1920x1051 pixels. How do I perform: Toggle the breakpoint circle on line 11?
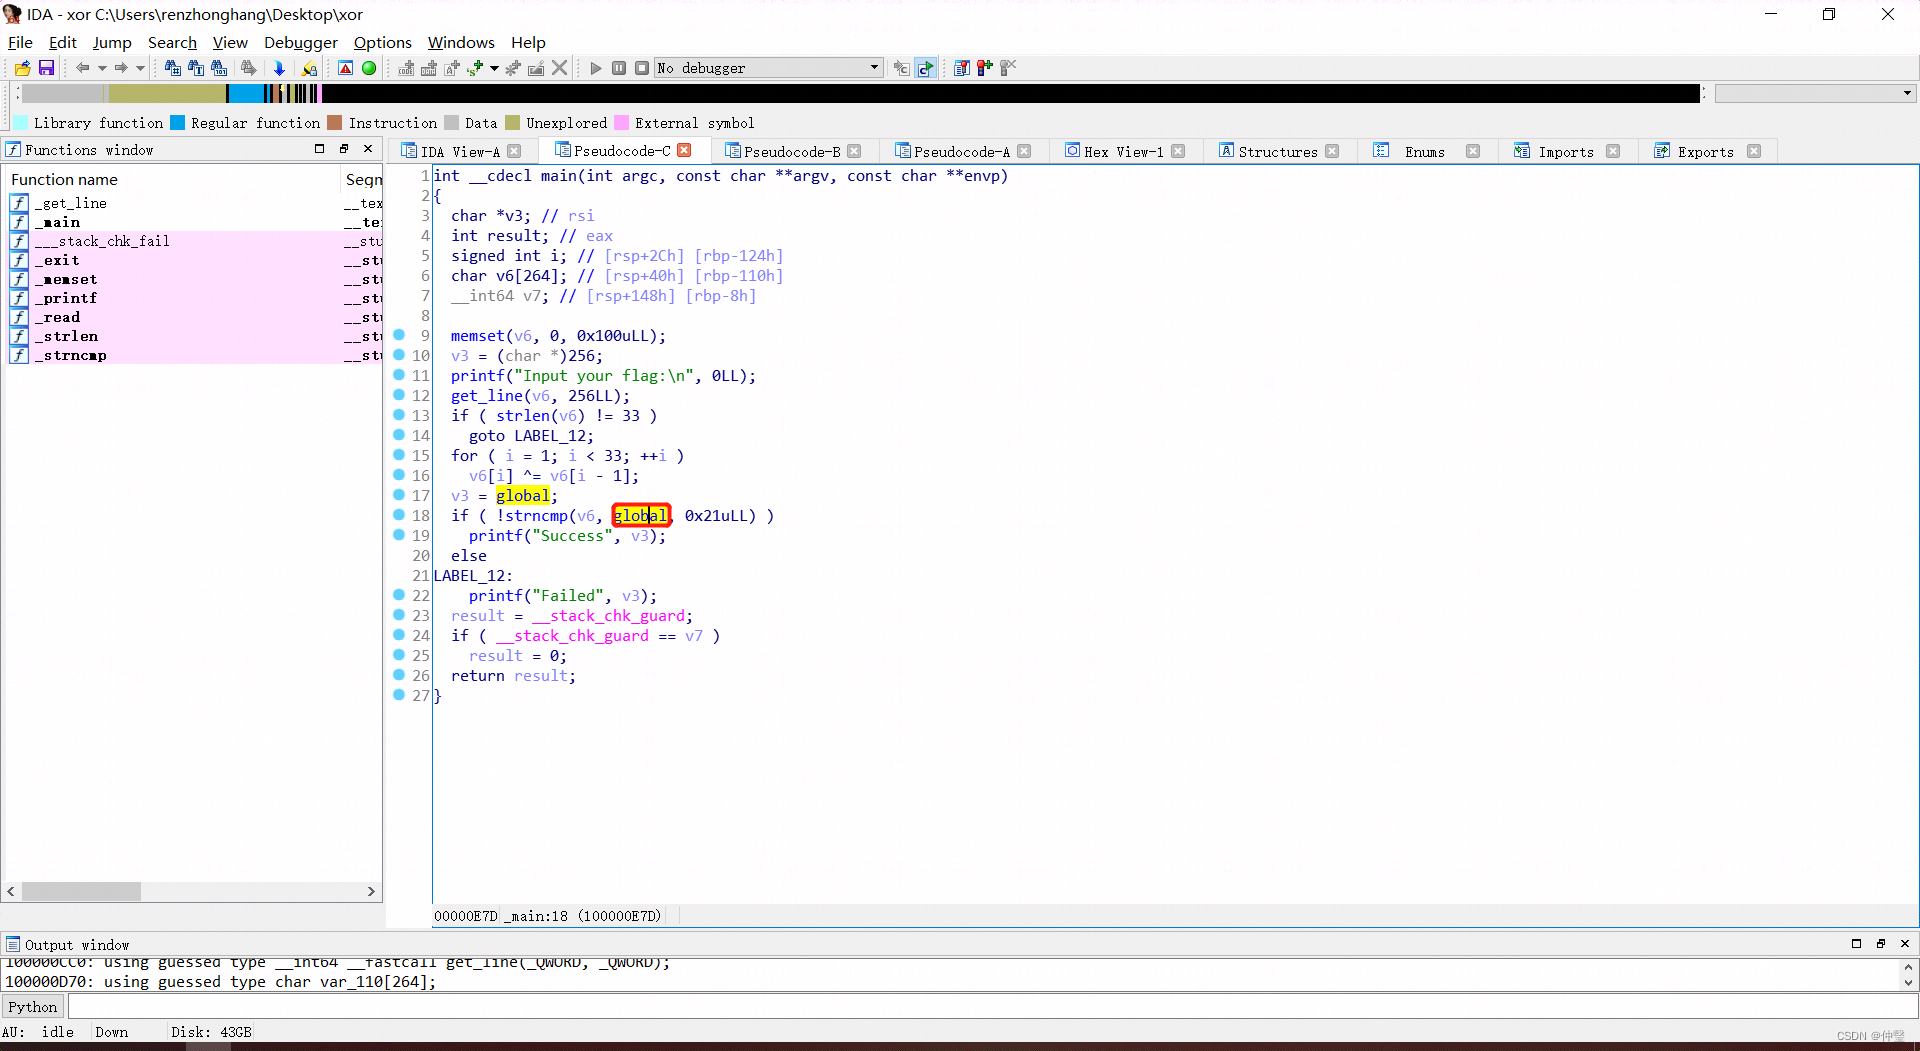tap(399, 376)
